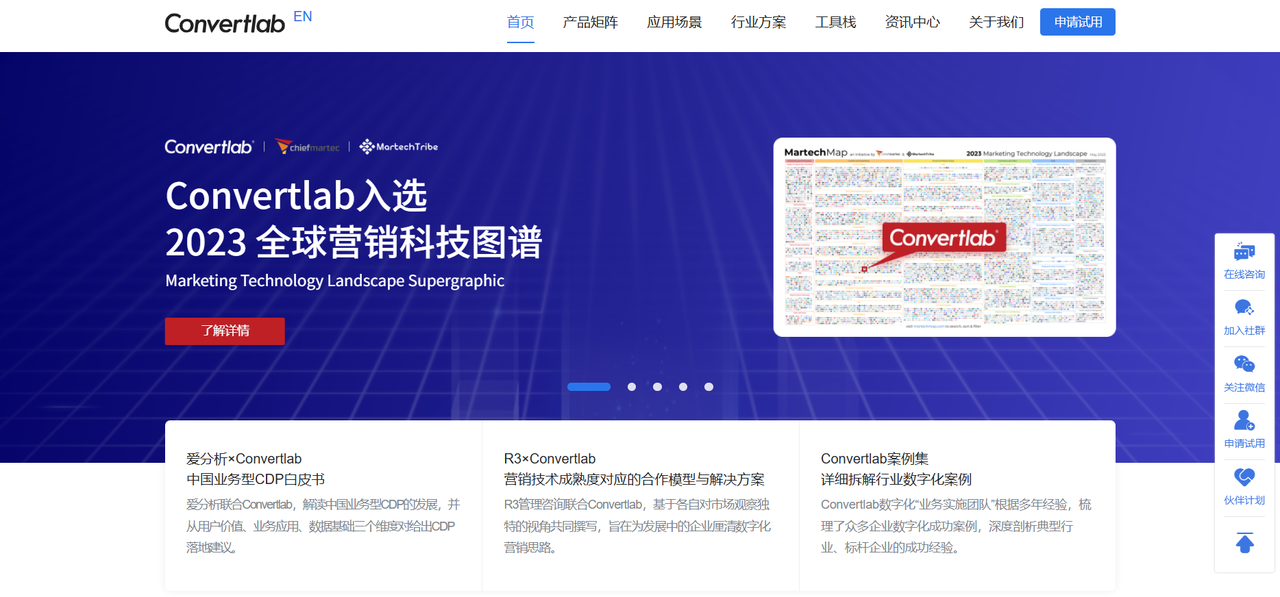Click the blue 申请试用 header button
The height and width of the screenshot is (597, 1280).
coord(1078,22)
